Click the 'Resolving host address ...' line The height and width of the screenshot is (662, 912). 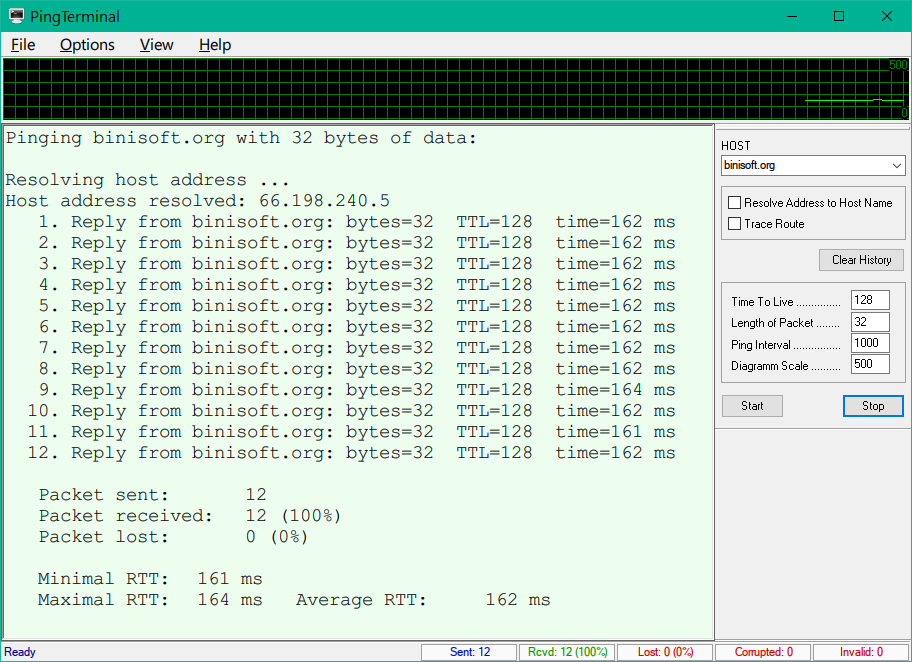click(147, 180)
